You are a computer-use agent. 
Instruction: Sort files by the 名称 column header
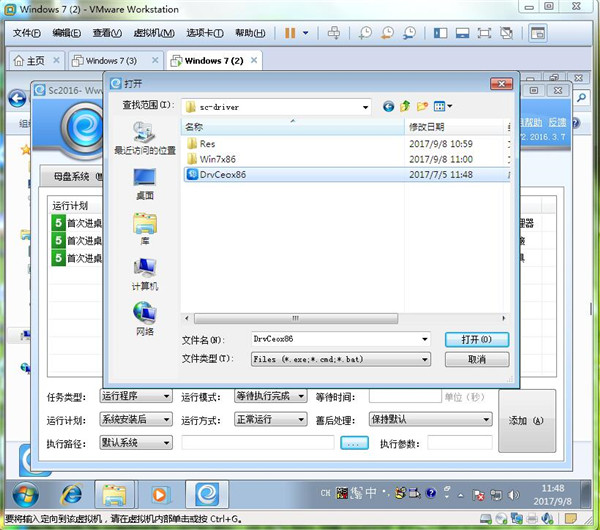coord(292,127)
